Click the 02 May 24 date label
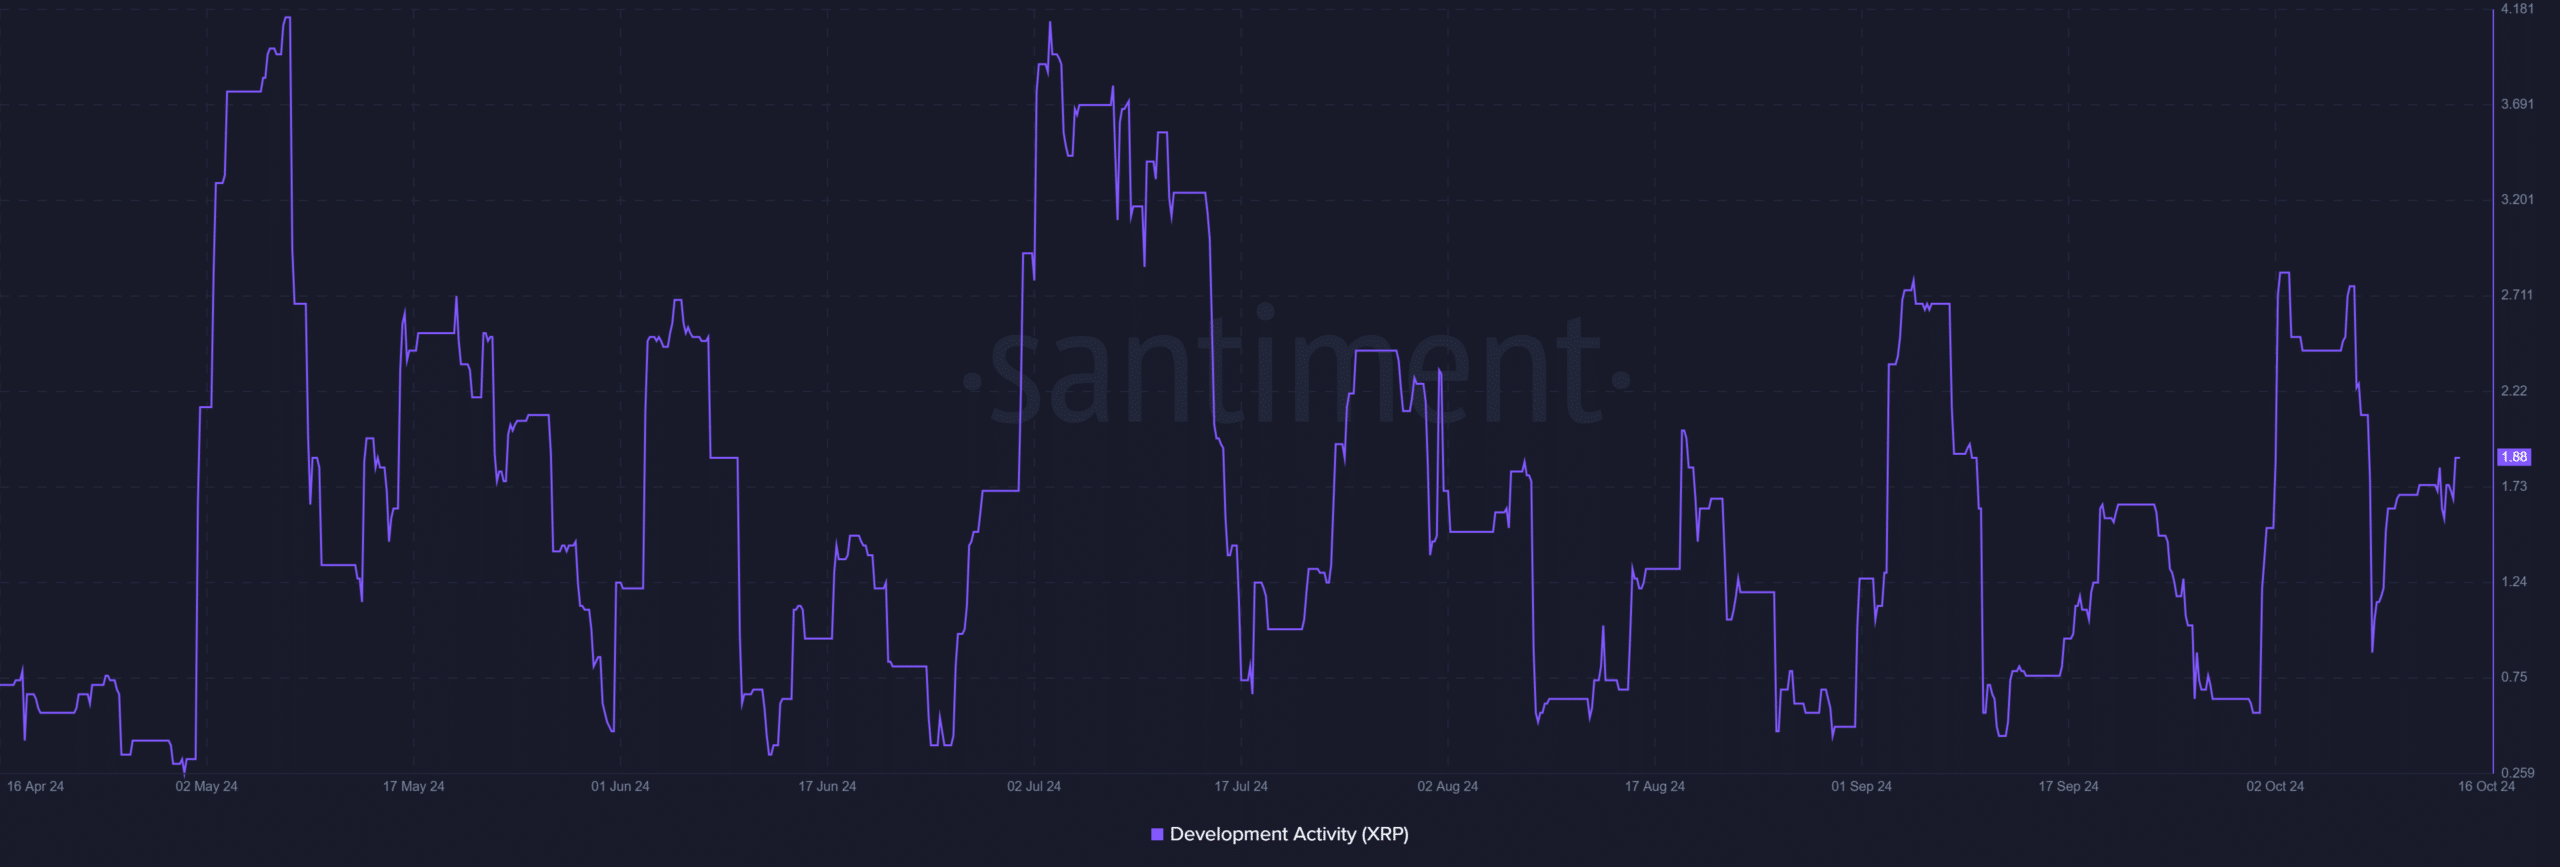The width and height of the screenshot is (2560, 867). coord(206,786)
